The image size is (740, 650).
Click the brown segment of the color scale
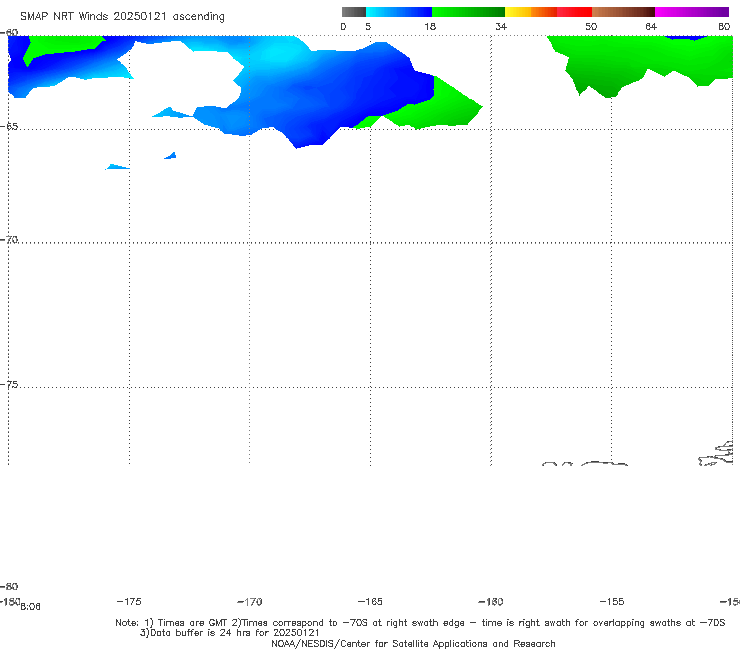[x=623, y=12]
